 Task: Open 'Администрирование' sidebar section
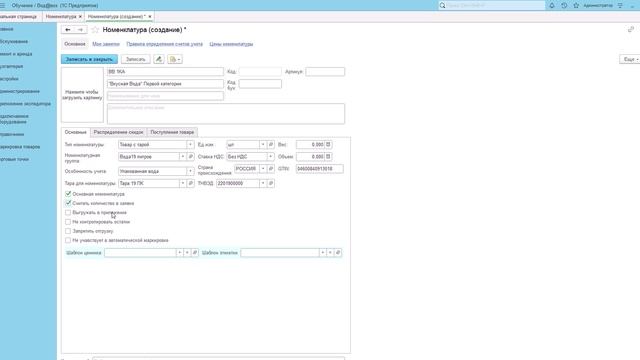(20, 91)
